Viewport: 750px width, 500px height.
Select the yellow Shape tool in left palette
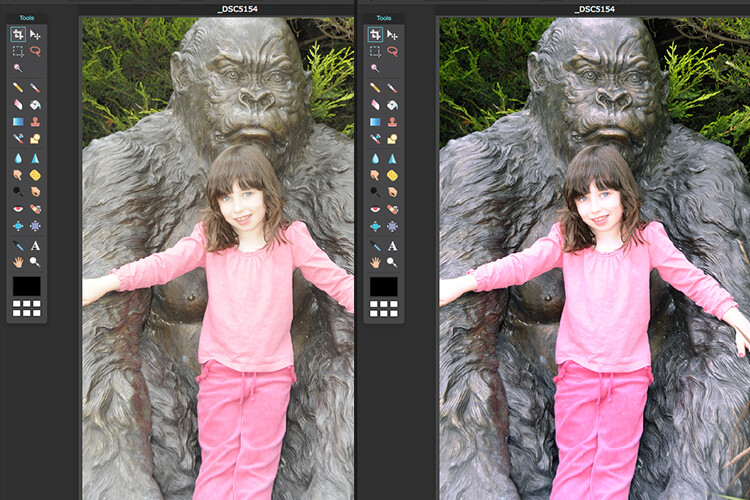(35, 139)
